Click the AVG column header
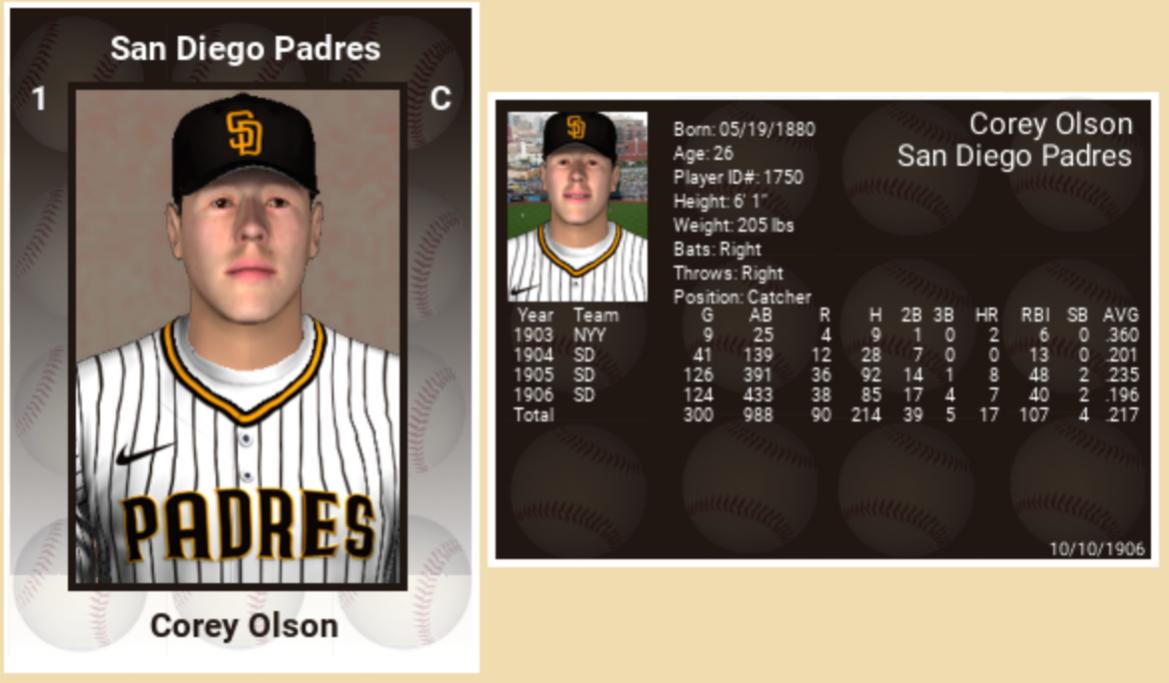This screenshot has width=1169, height=683. [1121, 315]
